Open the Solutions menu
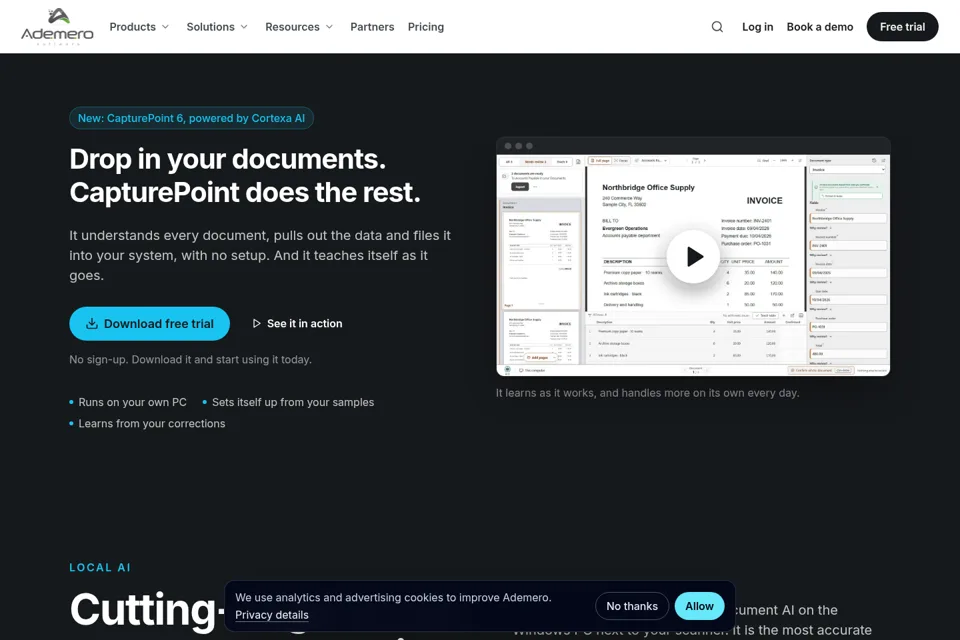 [x=217, y=27]
